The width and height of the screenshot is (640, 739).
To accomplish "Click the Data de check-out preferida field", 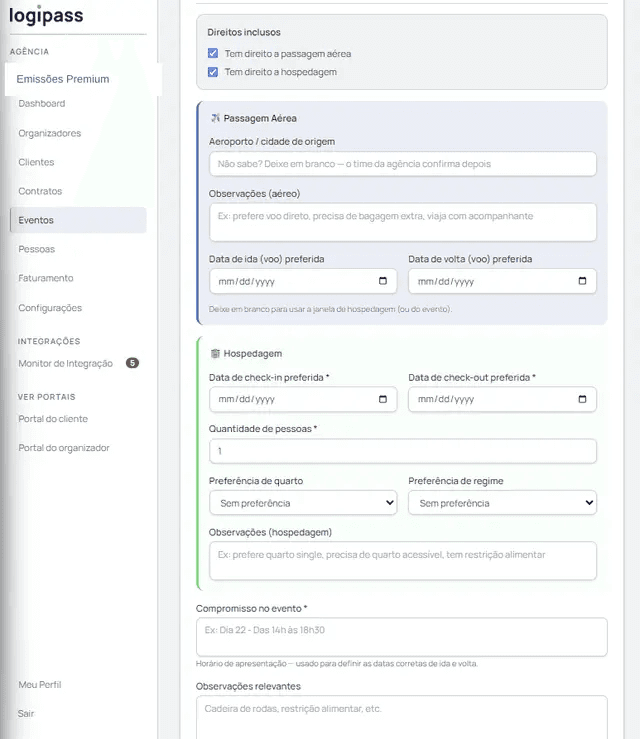I will pos(502,399).
